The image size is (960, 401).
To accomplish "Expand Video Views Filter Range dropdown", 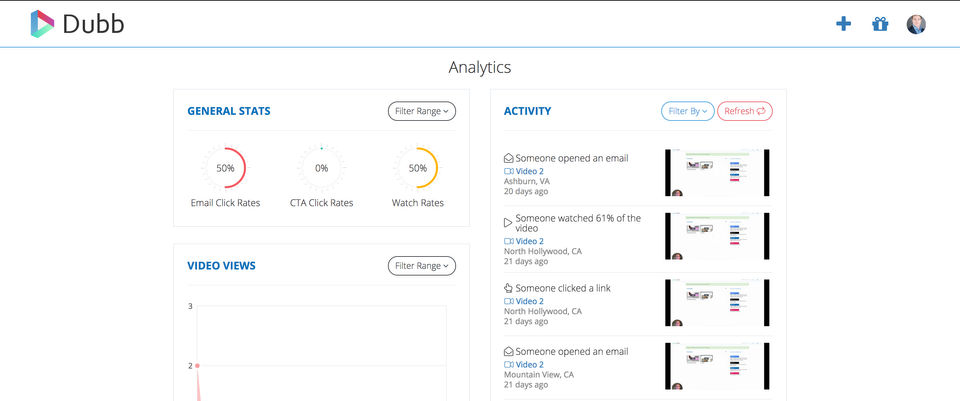I will (x=421, y=266).
